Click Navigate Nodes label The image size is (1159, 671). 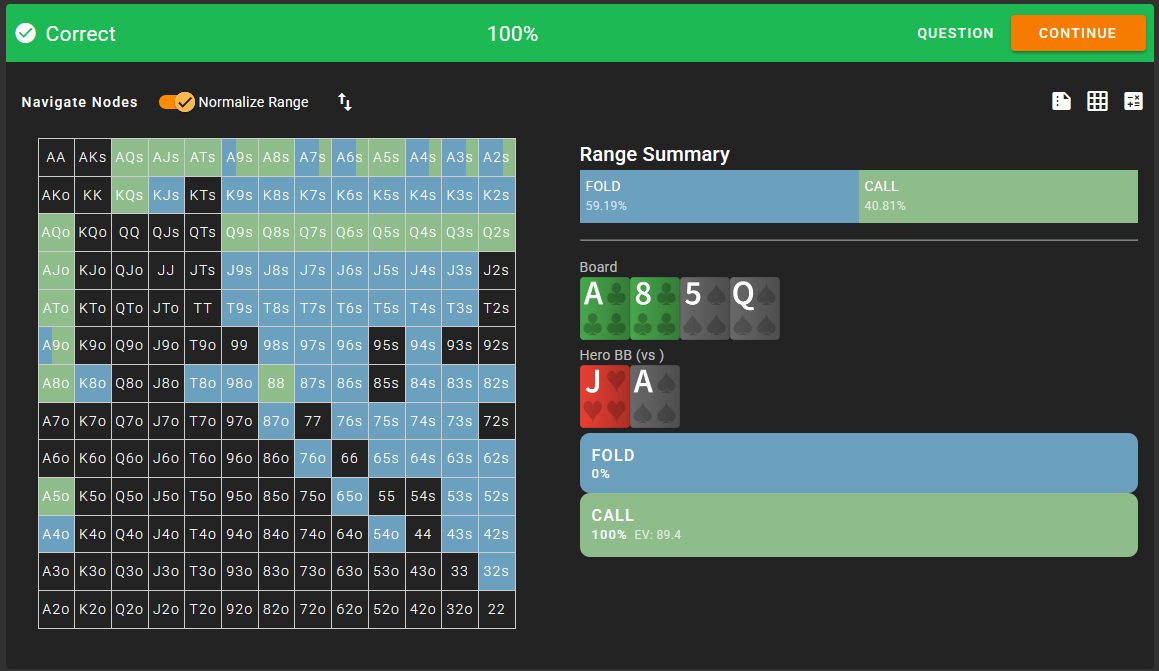pyautogui.click(x=79, y=102)
